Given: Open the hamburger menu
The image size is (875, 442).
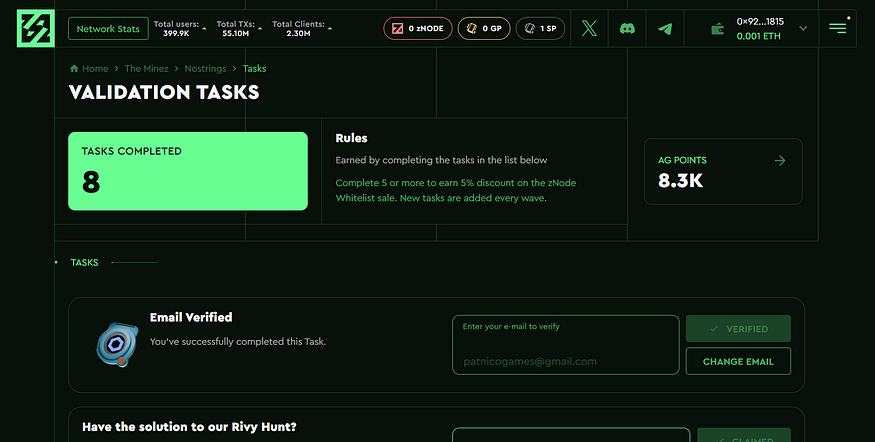Looking at the screenshot, I should [838, 28].
